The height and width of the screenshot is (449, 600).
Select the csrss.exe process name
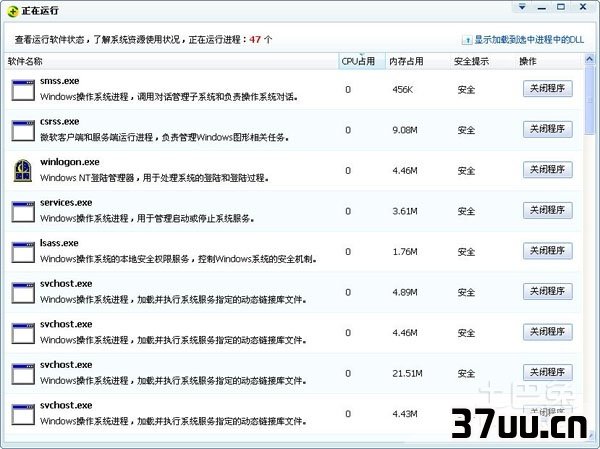click(x=60, y=122)
